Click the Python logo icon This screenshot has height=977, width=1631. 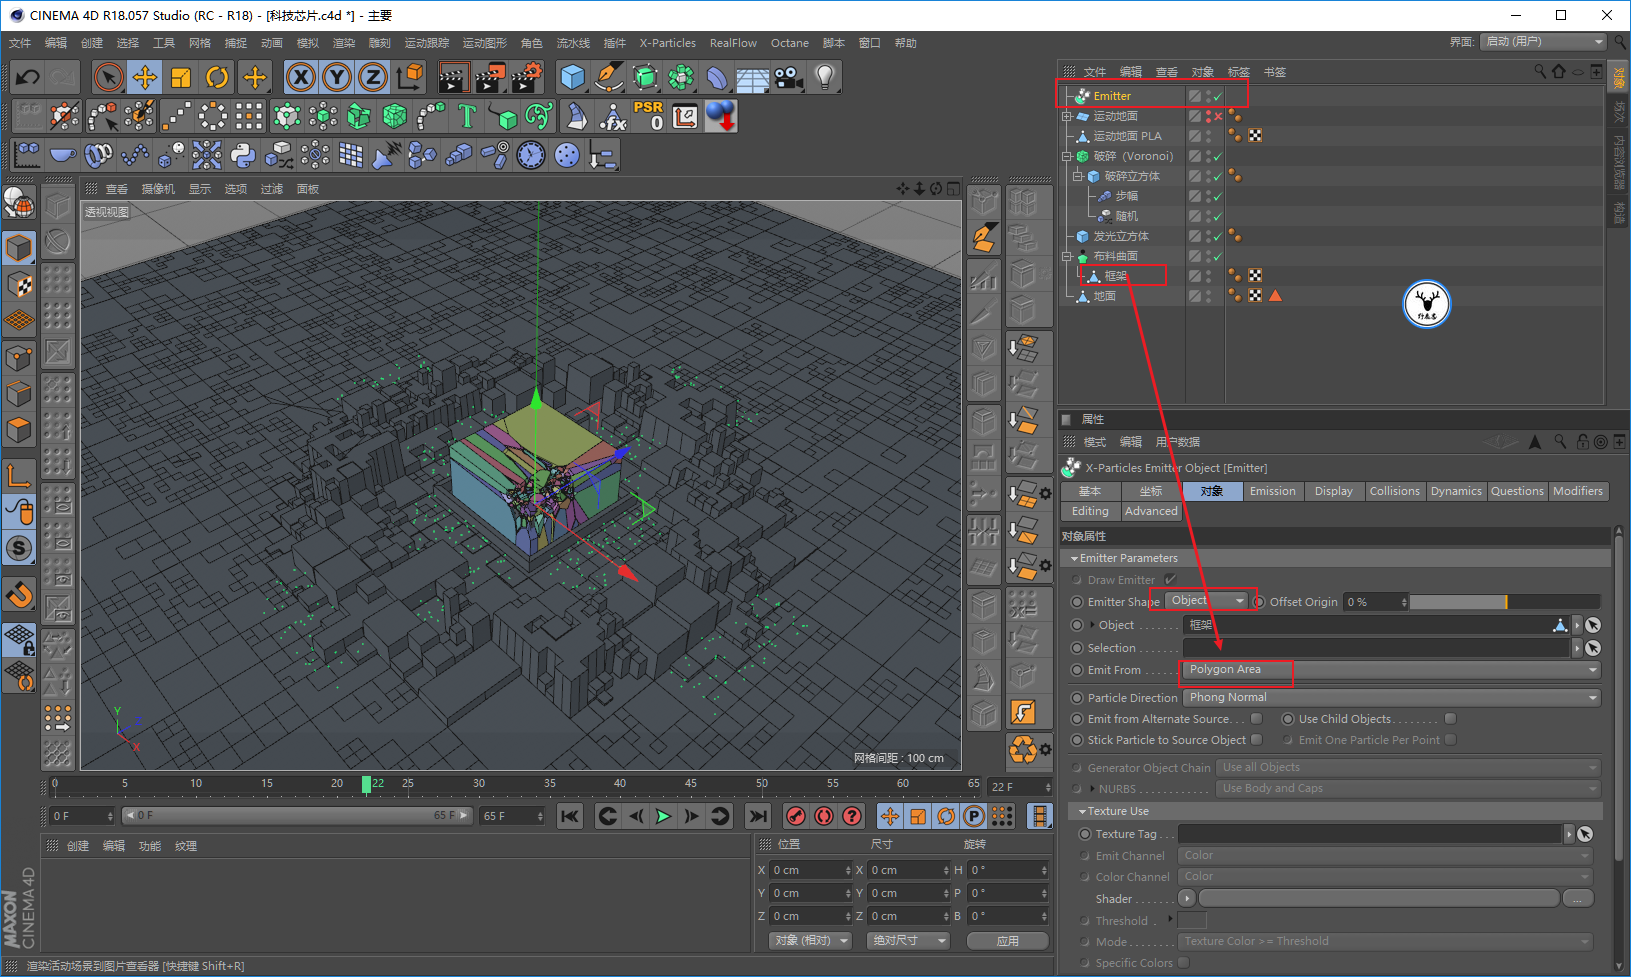click(x=243, y=155)
